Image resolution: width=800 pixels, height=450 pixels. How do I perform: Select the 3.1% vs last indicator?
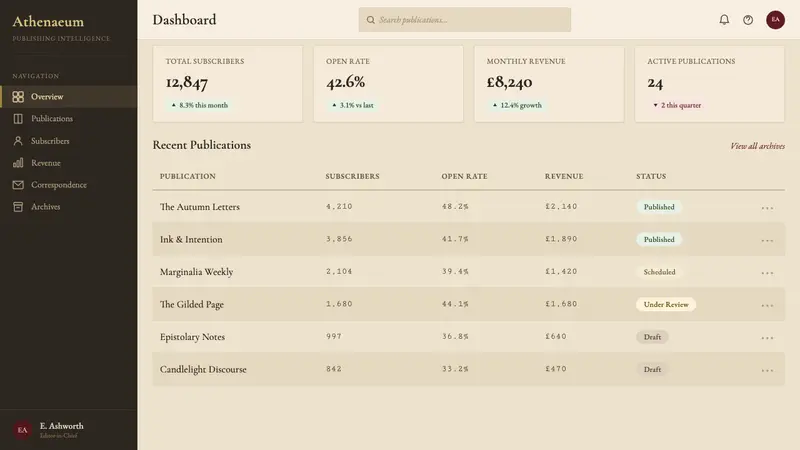point(353,105)
